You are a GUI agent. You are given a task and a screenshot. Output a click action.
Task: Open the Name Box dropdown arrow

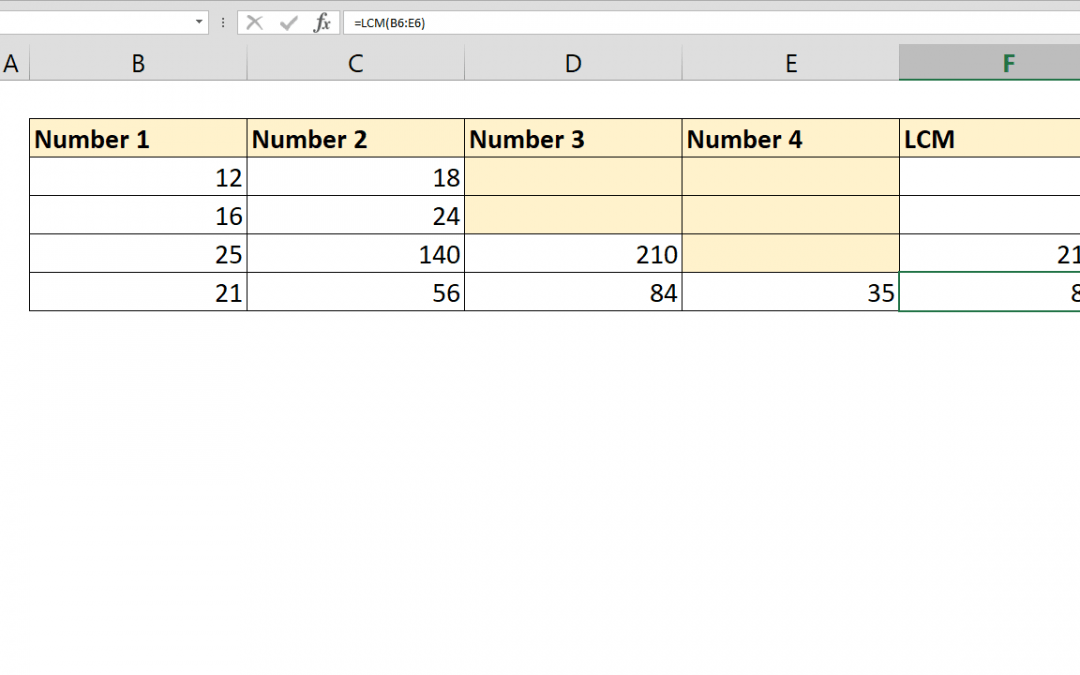point(198,22)
